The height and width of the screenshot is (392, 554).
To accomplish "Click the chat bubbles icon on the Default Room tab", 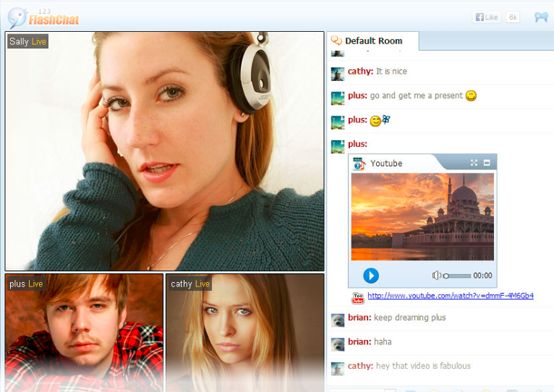I will pyautogui.click(x=336, y=41).
